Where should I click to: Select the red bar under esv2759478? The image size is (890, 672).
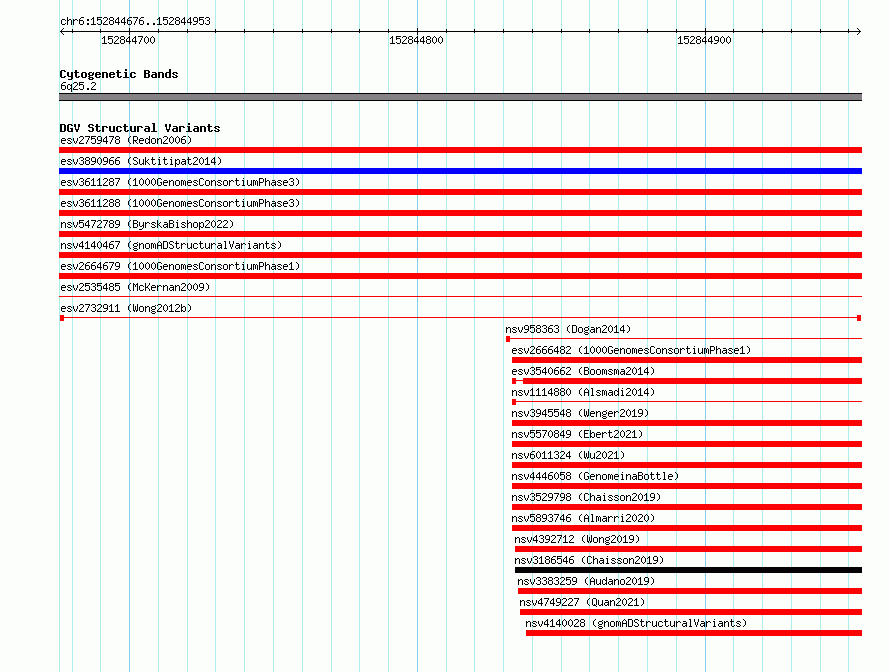[x=460, y=150]
